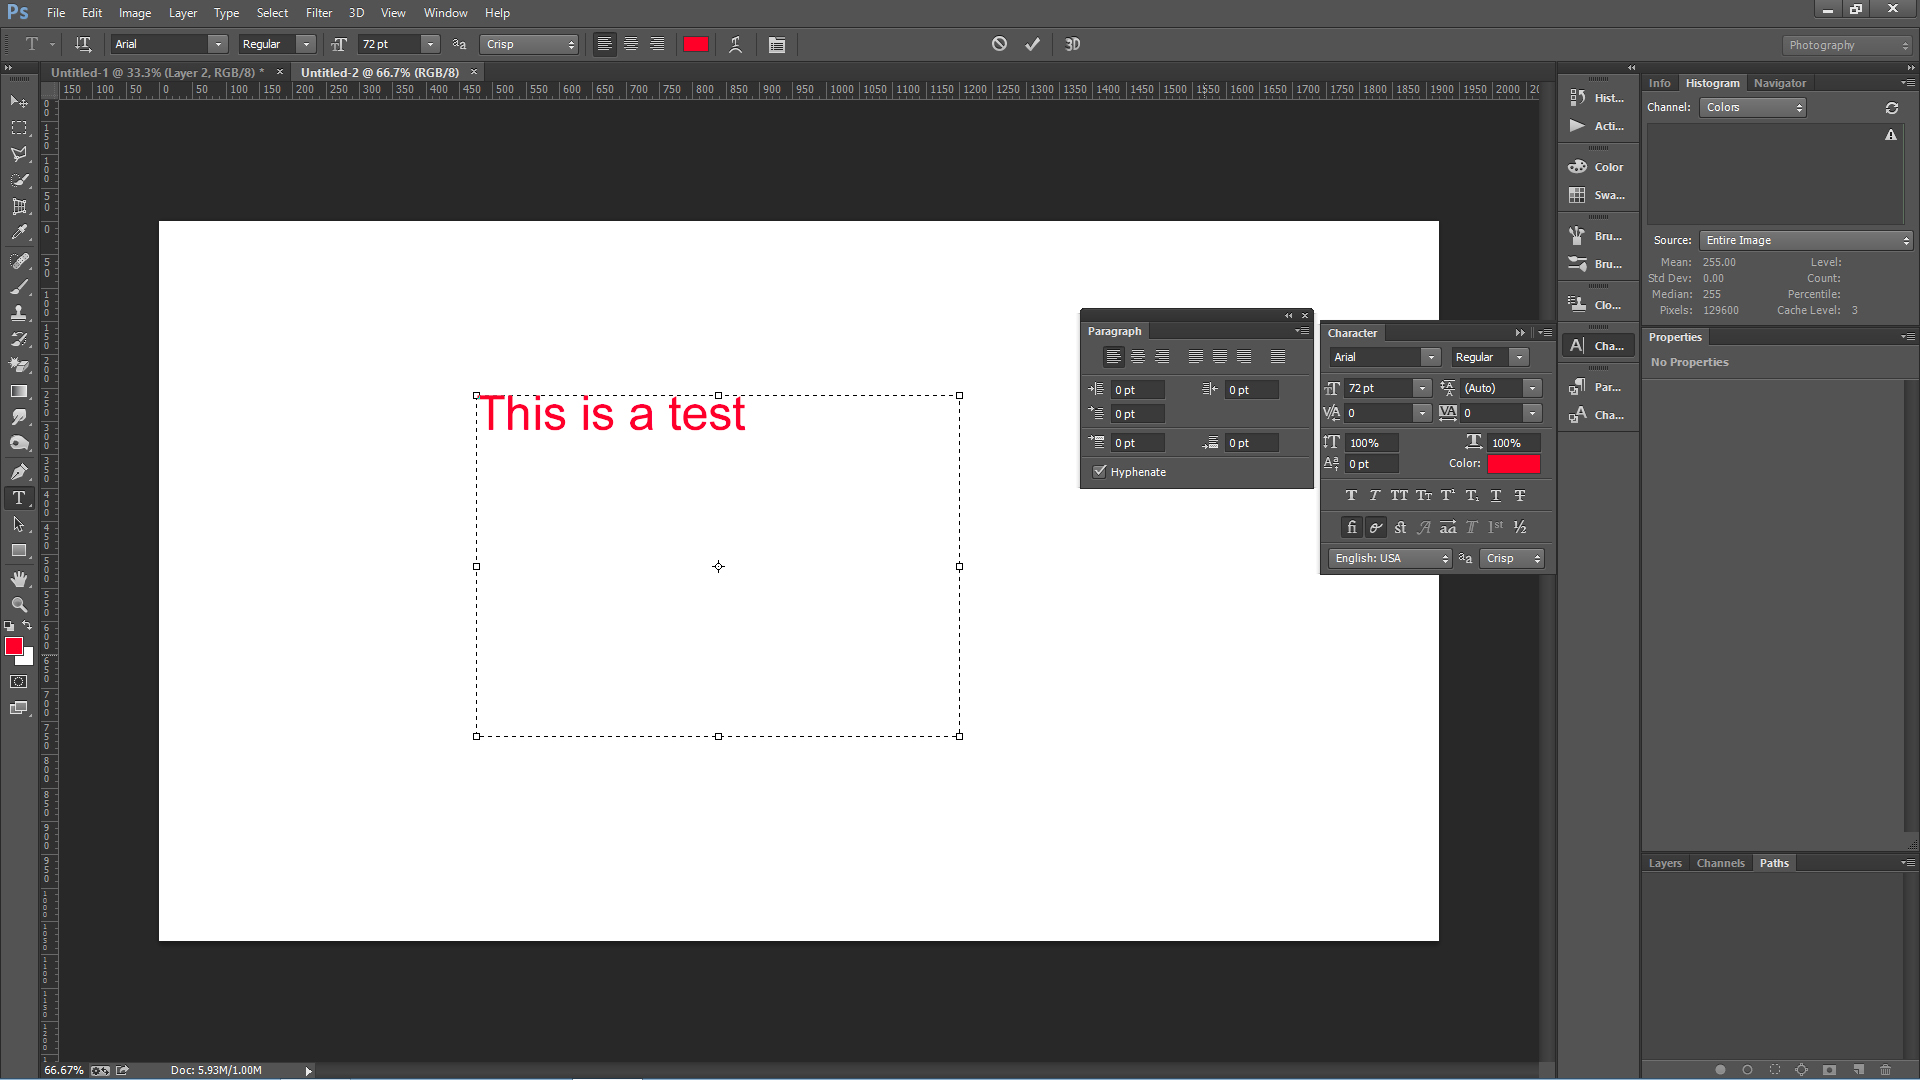Toggle the Hyphenate checkbox
This screenshot has width=1920, height=1080.
pos(1100,472)
